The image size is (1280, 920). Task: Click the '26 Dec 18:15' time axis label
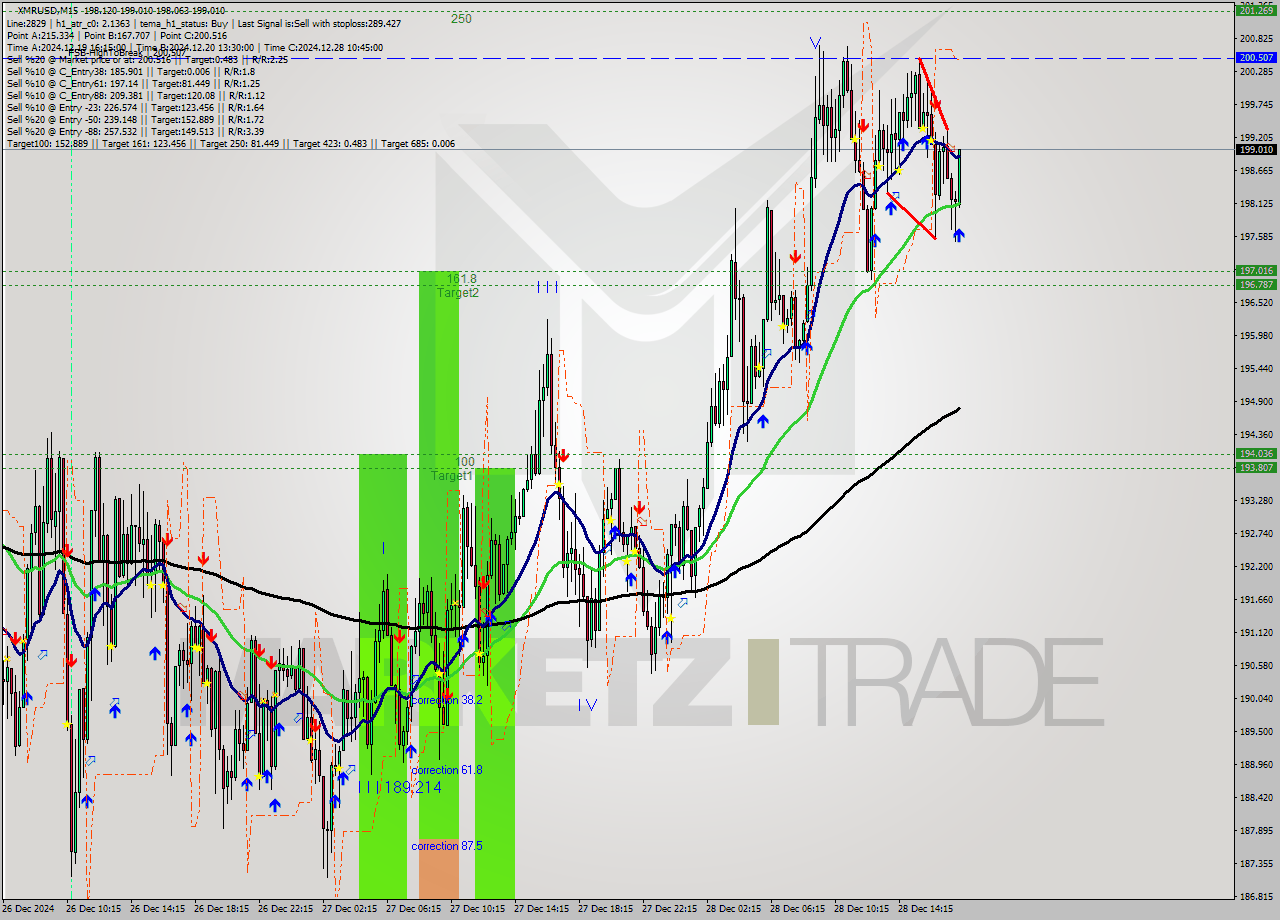point(221,909)
